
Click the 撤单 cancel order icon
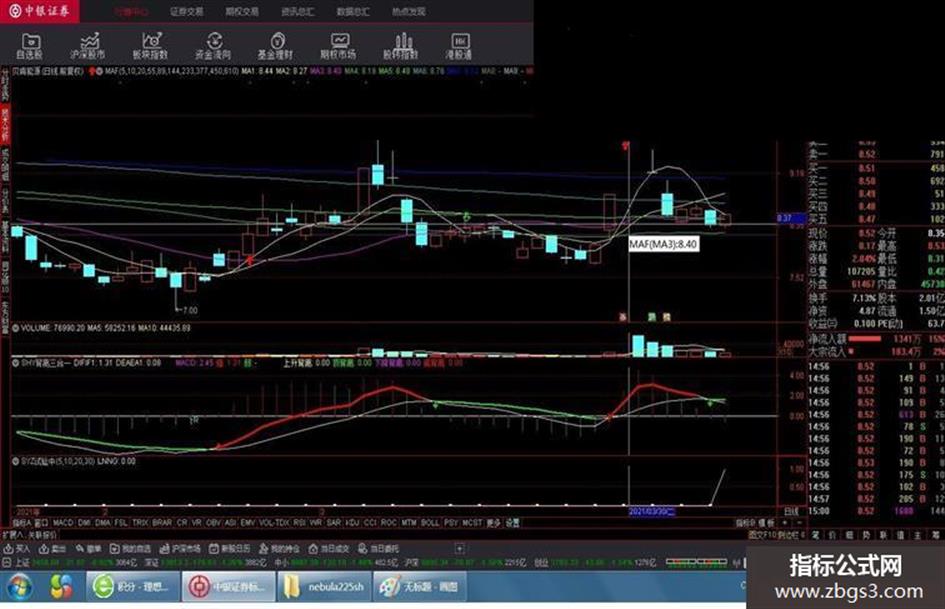click(x=89, y=549)
